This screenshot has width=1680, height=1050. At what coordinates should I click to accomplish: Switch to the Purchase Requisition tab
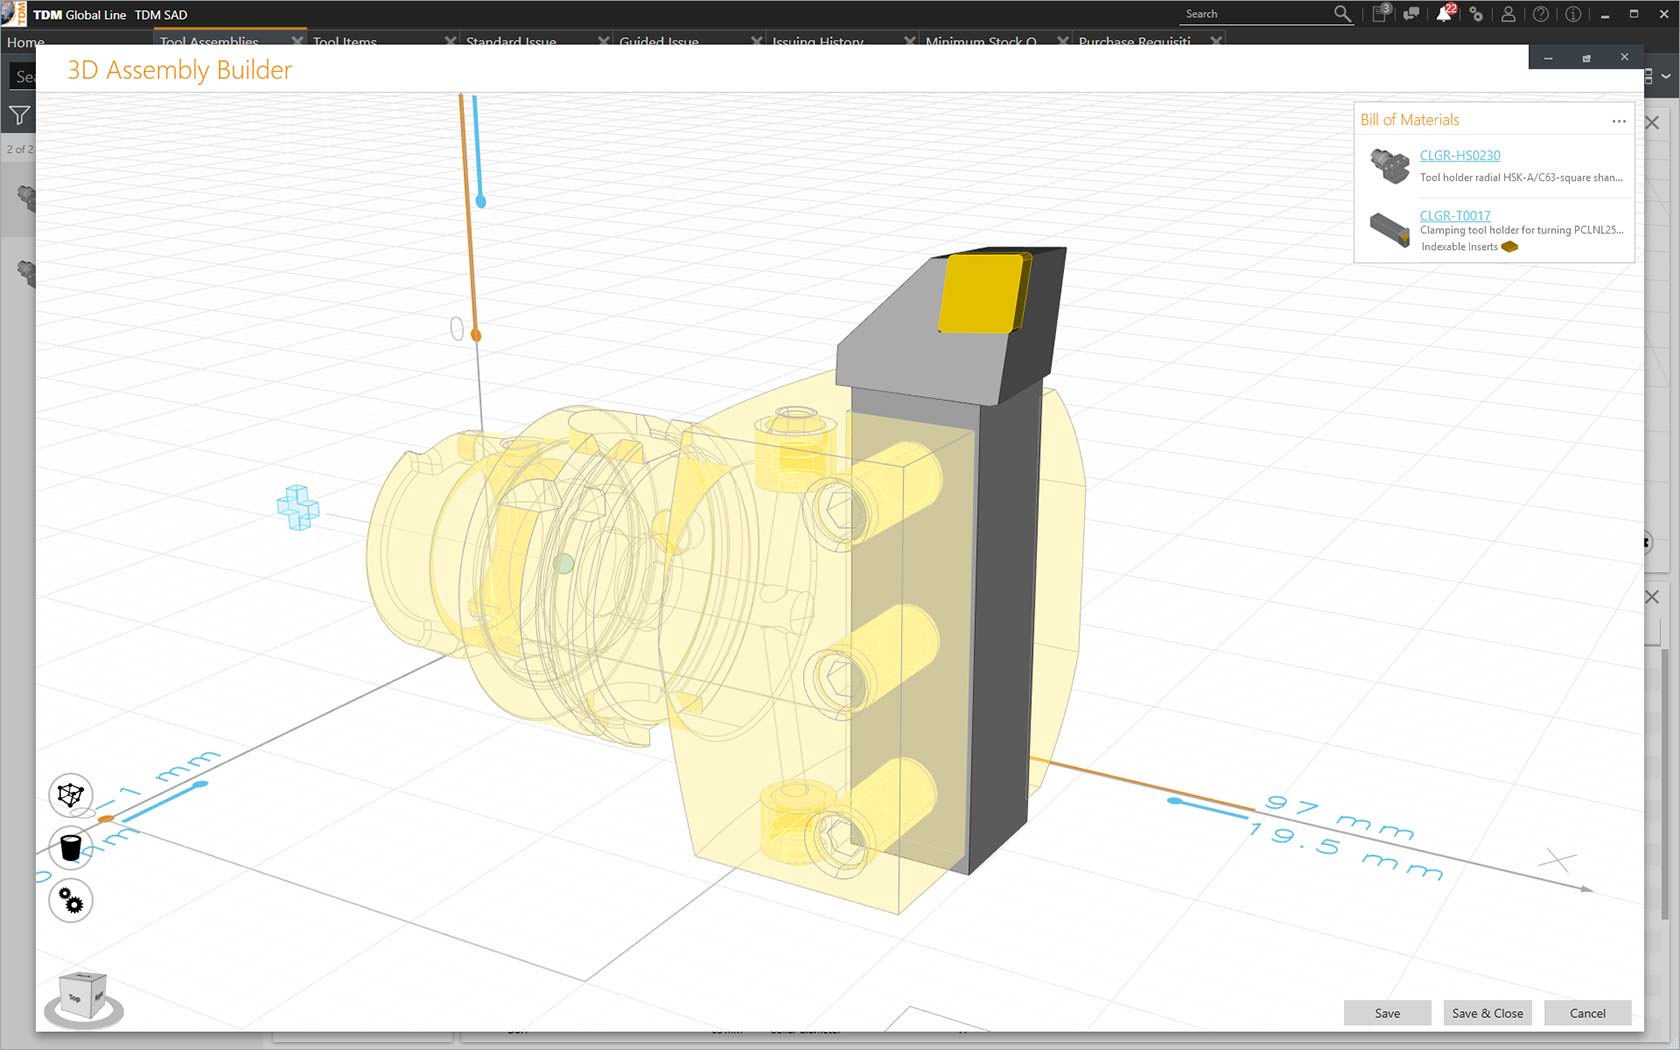tap(1135, 41)
